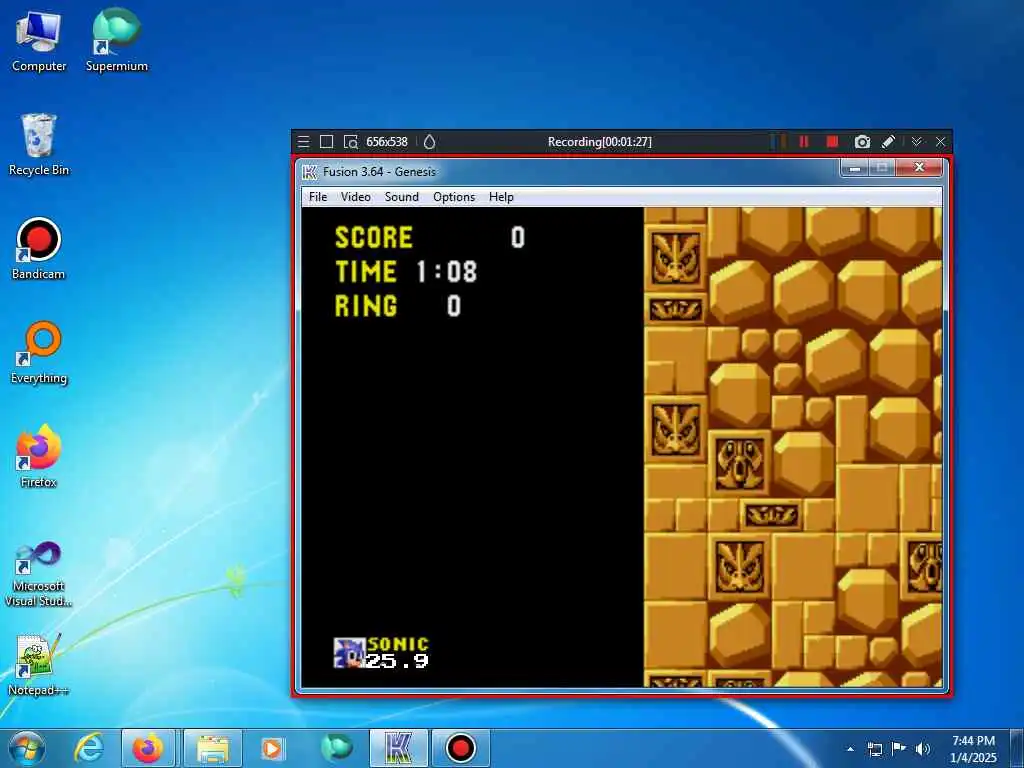Select the Microsoft Visual Studio desktop shortcut
Screen dimensions: 1024x768
39,575
